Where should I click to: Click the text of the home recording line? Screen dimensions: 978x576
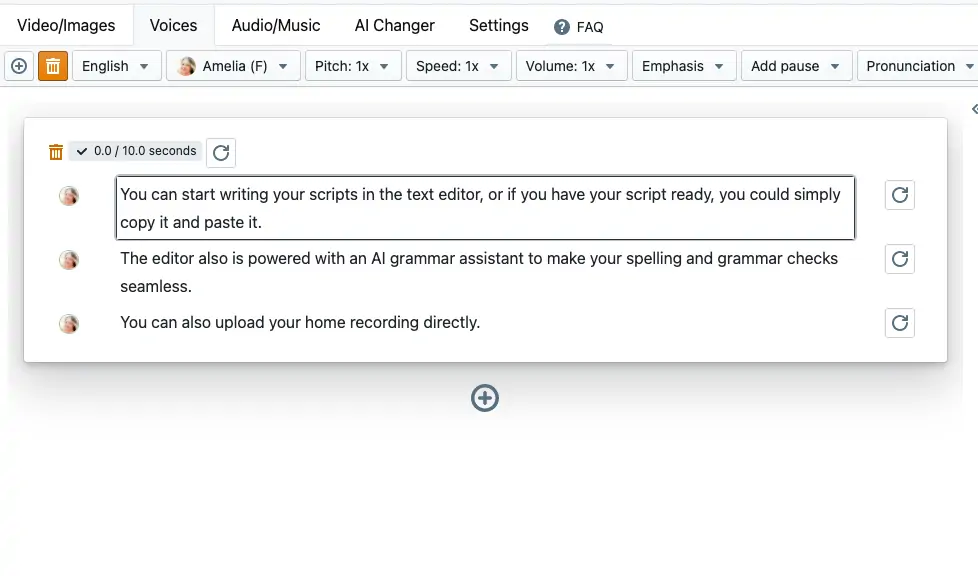point(300,322)
